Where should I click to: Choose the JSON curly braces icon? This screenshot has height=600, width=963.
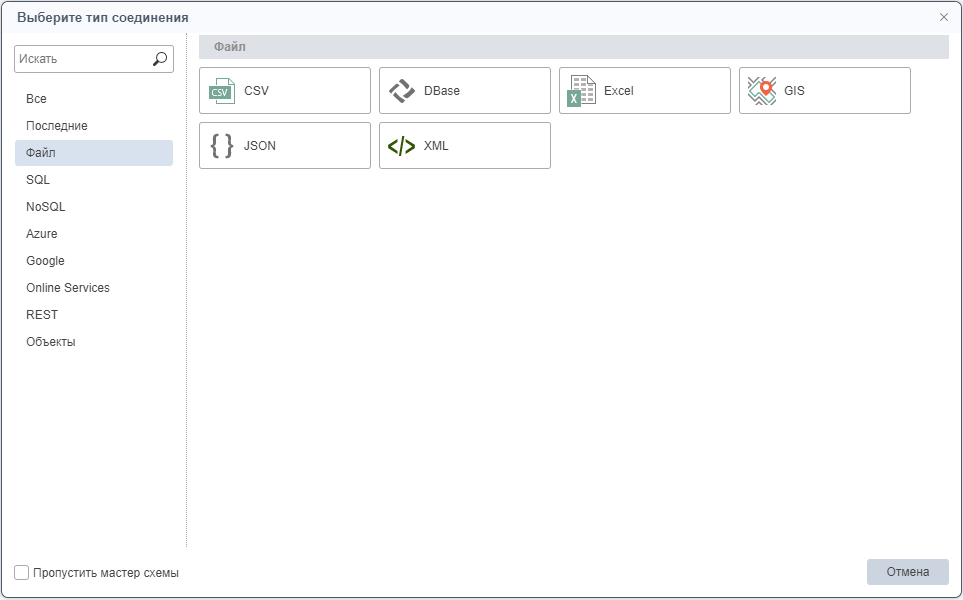[x=221, y=146]
